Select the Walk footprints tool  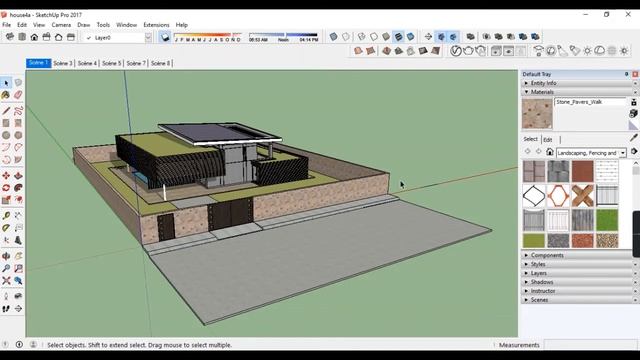point(6,309)
